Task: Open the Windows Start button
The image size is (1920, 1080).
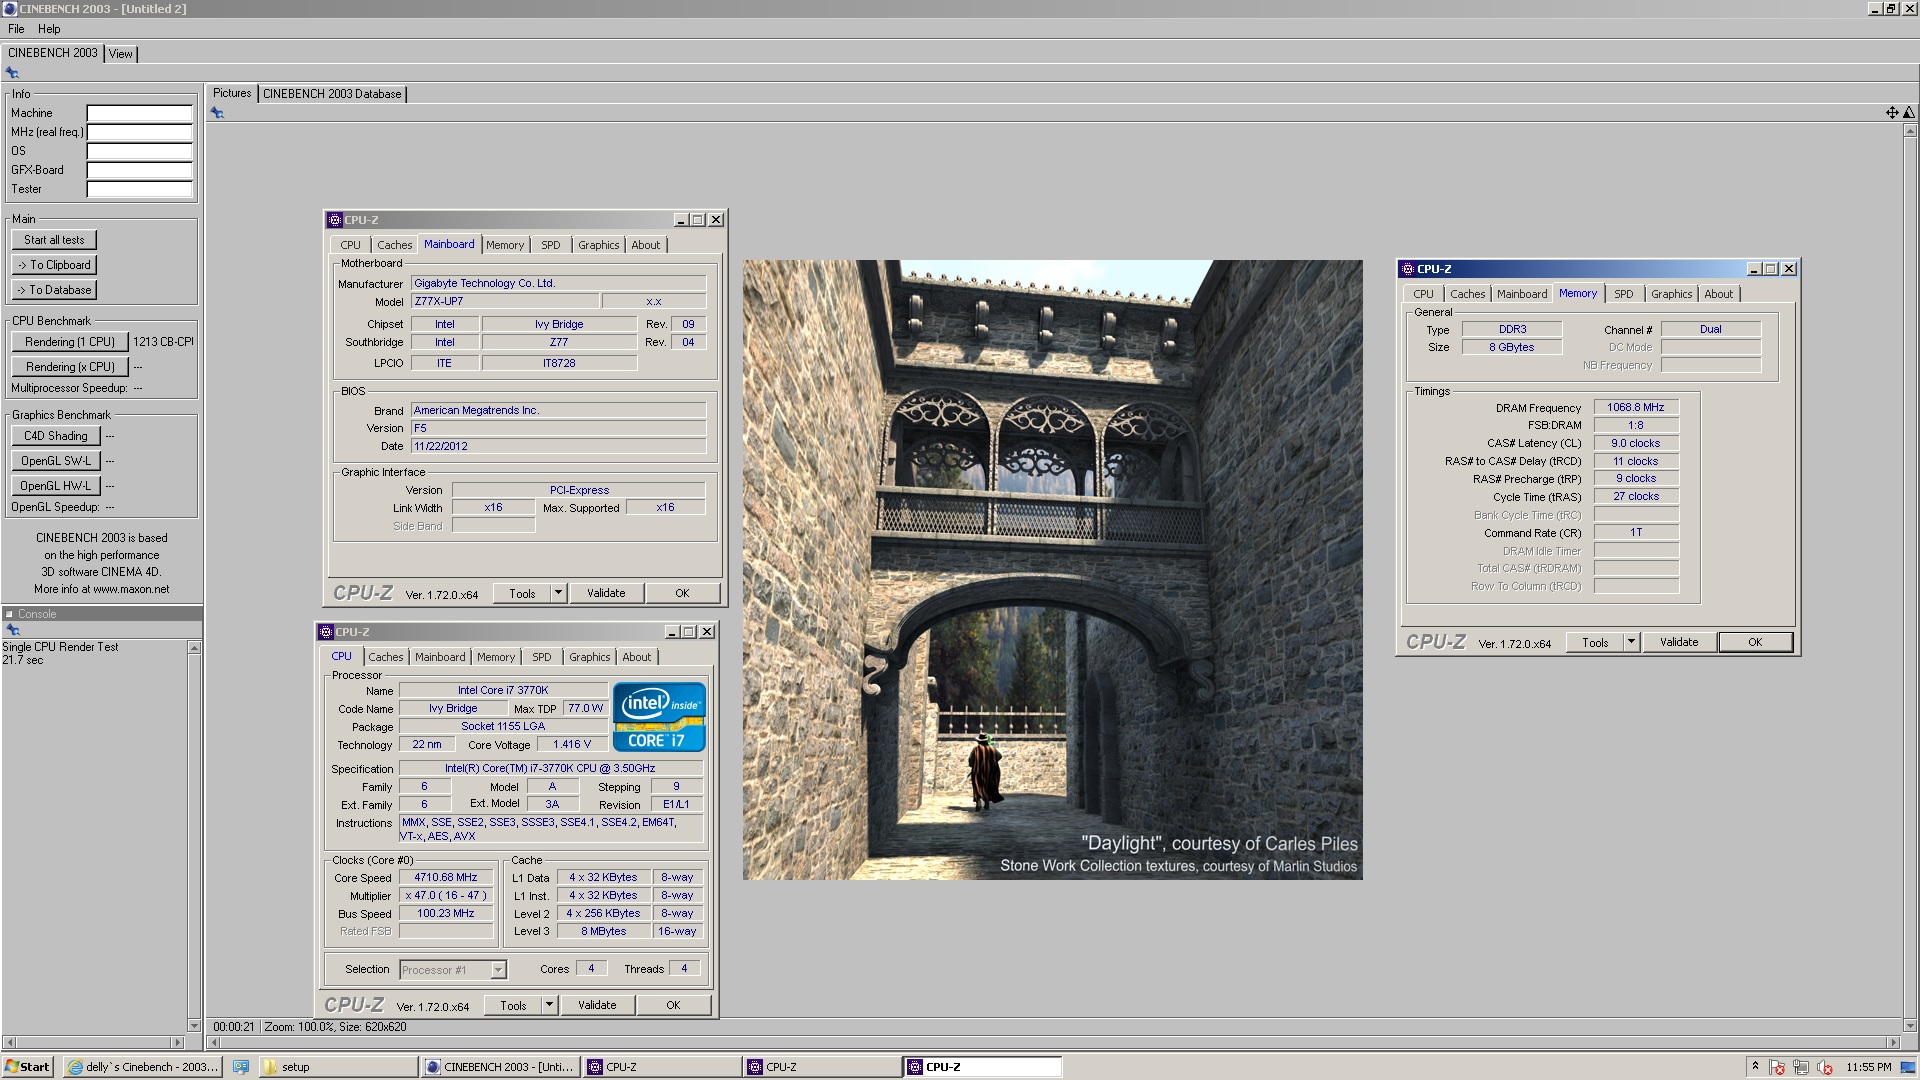Action: pyautogui.click(x=27, y=1067)
